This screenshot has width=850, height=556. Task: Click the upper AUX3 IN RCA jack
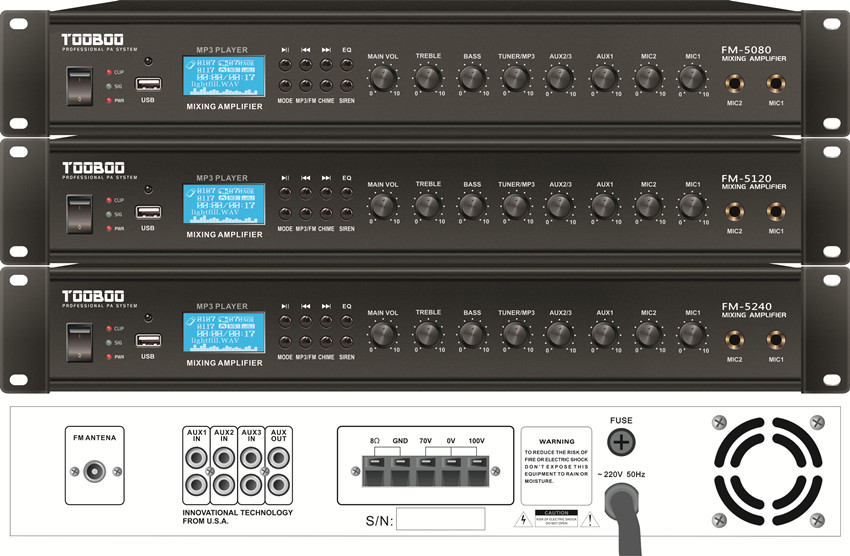[251, 458]
